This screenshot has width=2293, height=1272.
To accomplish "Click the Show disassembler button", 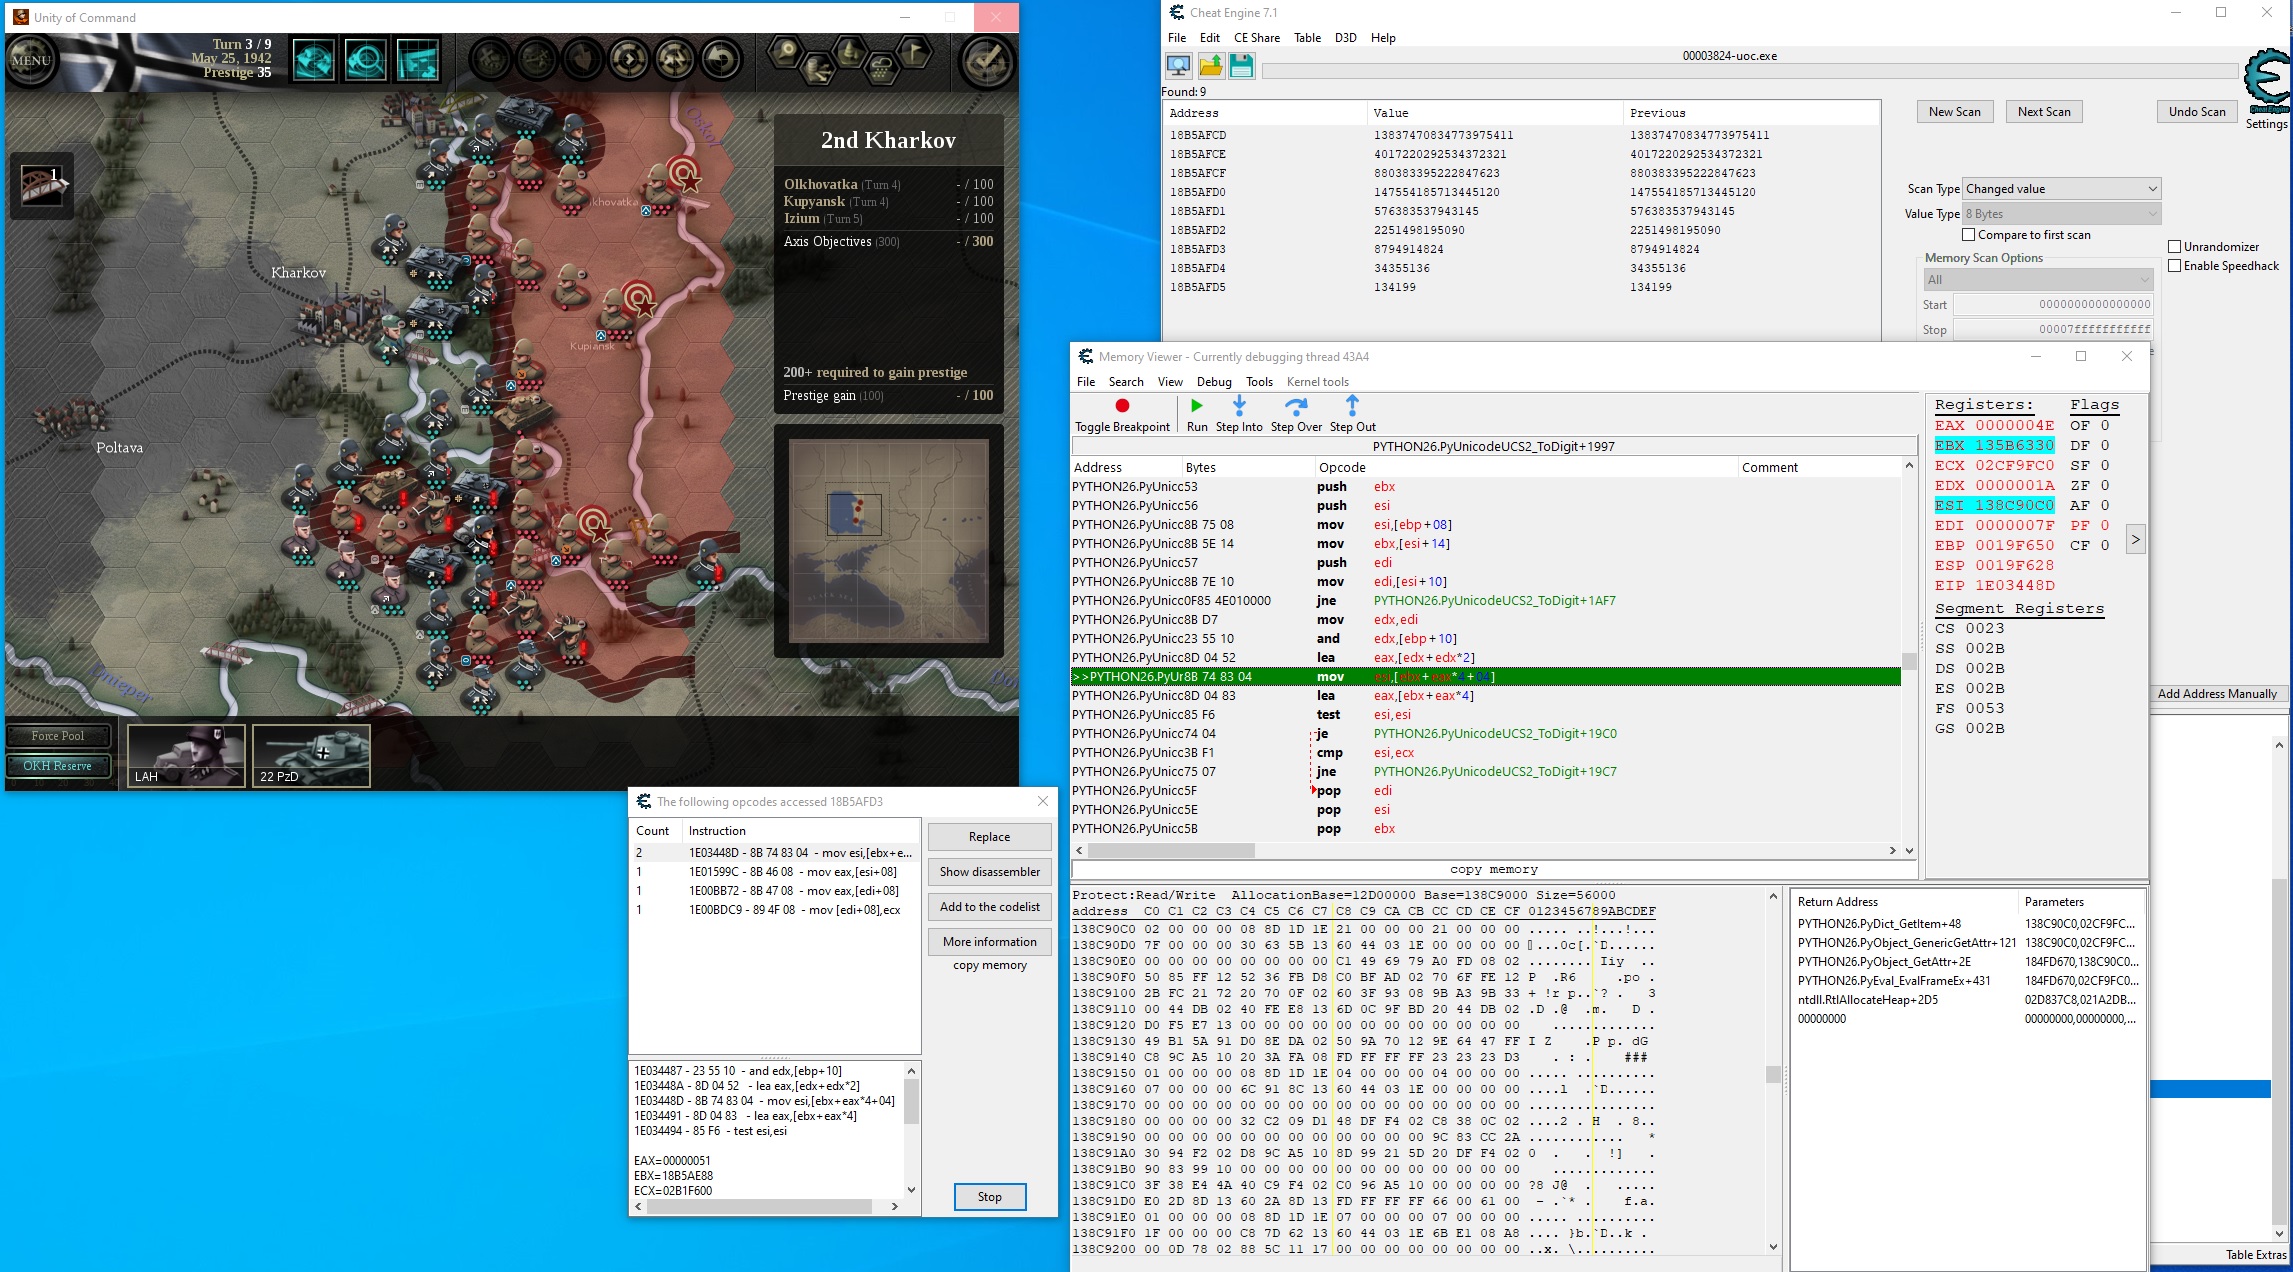I will (x=989, y=872).
